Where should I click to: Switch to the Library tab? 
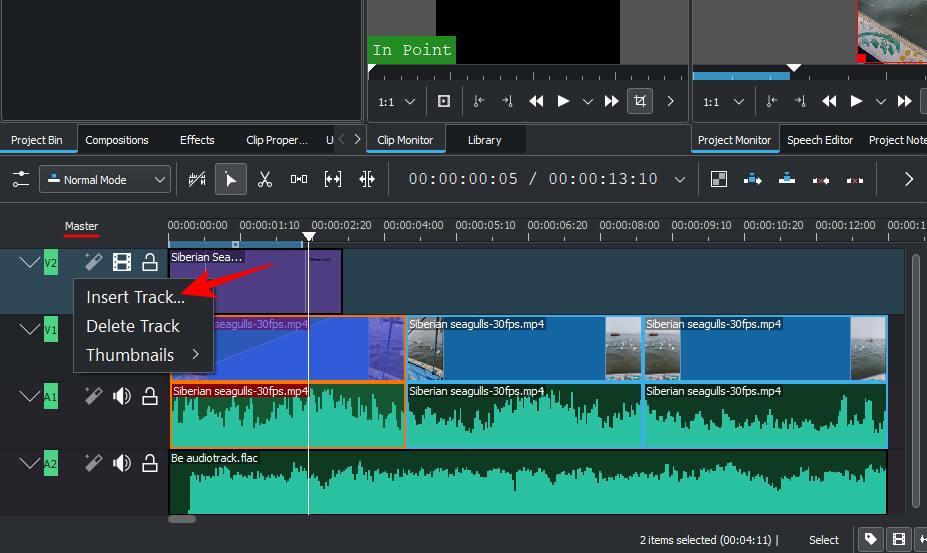tap(484, 140)
